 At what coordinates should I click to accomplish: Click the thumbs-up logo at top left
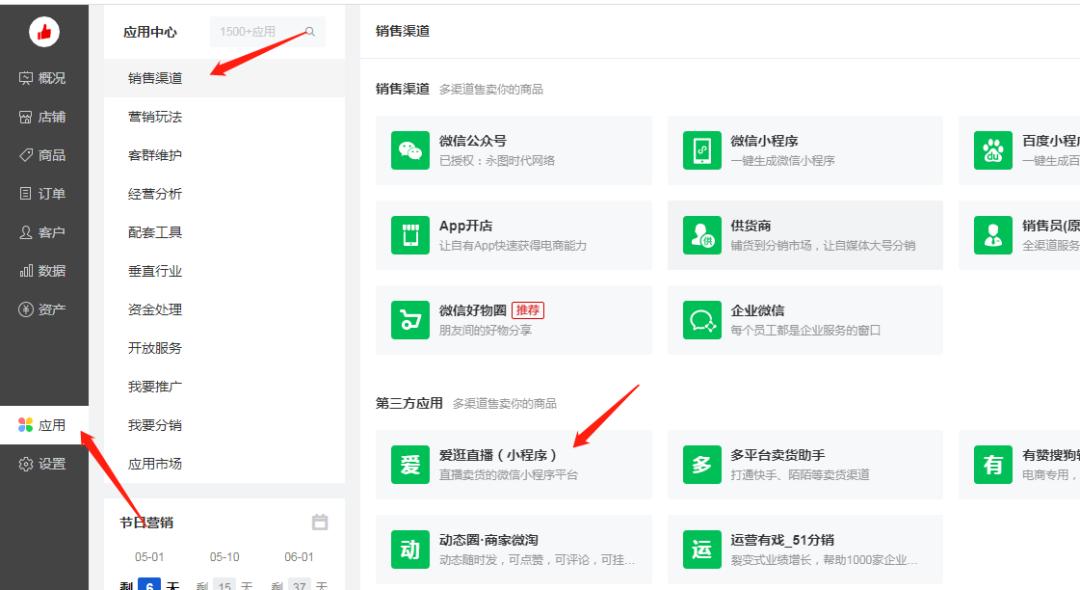click(x=43, y=31)
